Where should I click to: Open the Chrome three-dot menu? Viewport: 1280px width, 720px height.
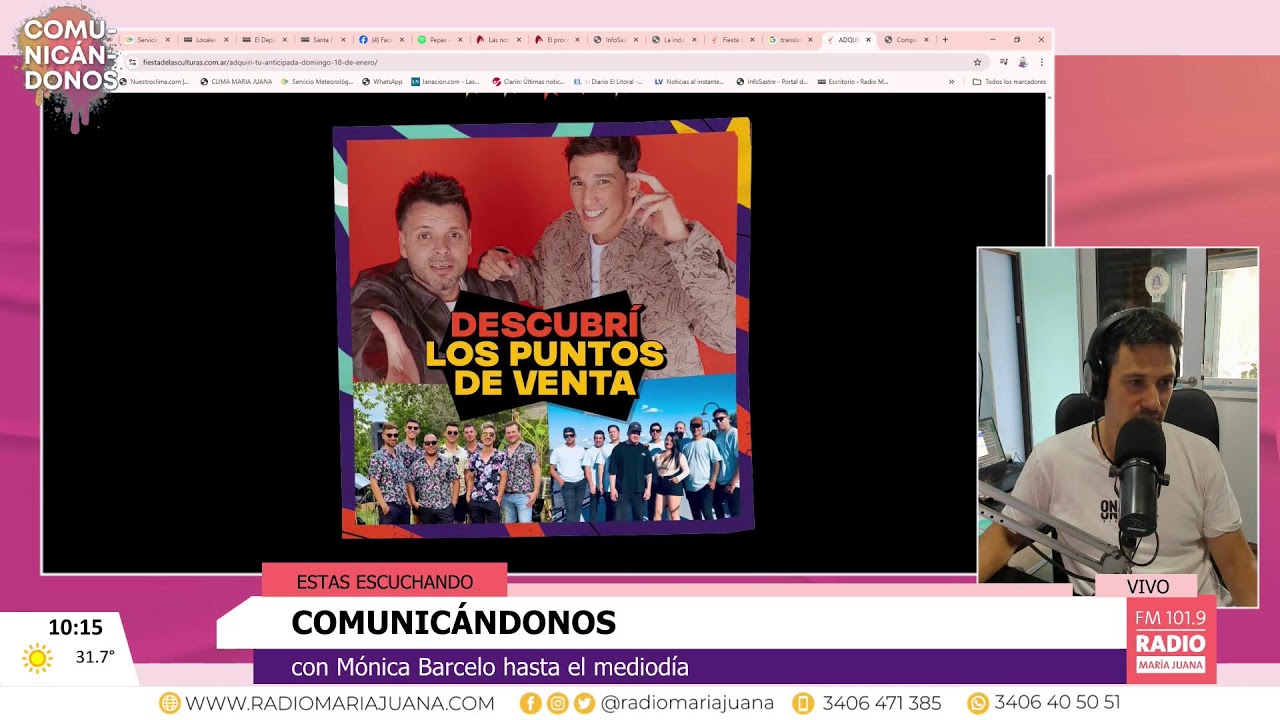1041,62
